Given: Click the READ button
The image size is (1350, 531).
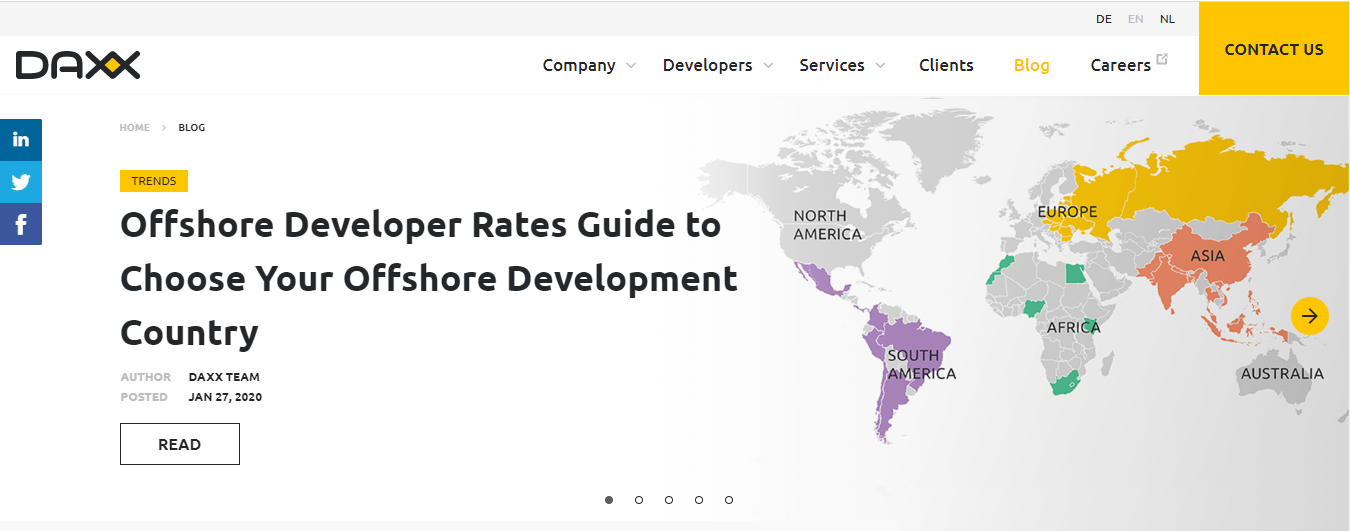Looking at the screenshot, I should pyautogui.click(x=180, y=444).
